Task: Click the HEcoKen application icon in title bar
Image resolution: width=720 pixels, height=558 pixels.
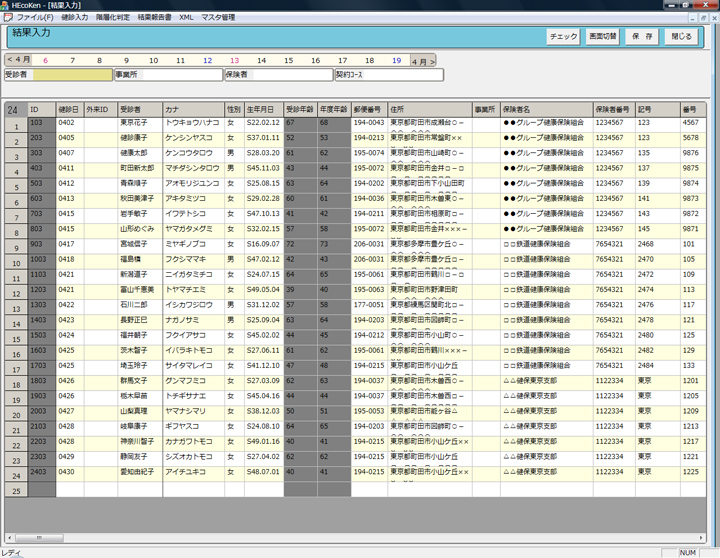Action: 8,6
